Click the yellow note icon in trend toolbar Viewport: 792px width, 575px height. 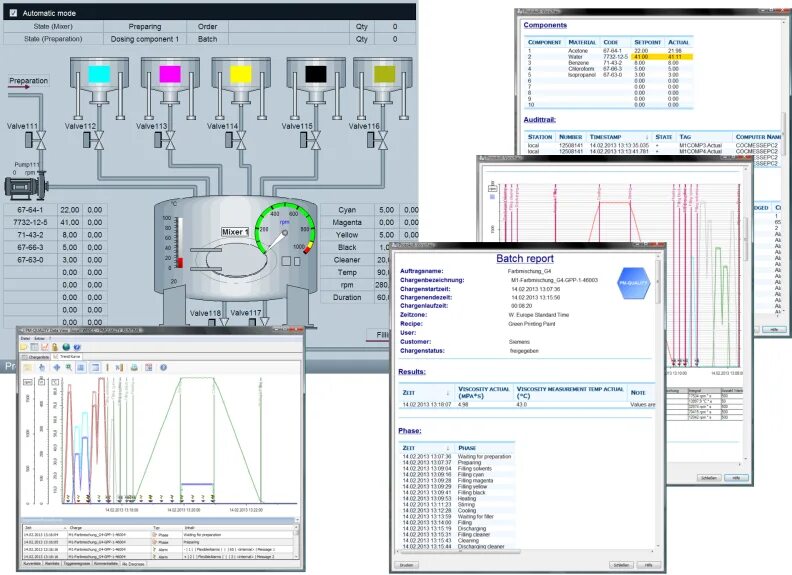(28, 368)
